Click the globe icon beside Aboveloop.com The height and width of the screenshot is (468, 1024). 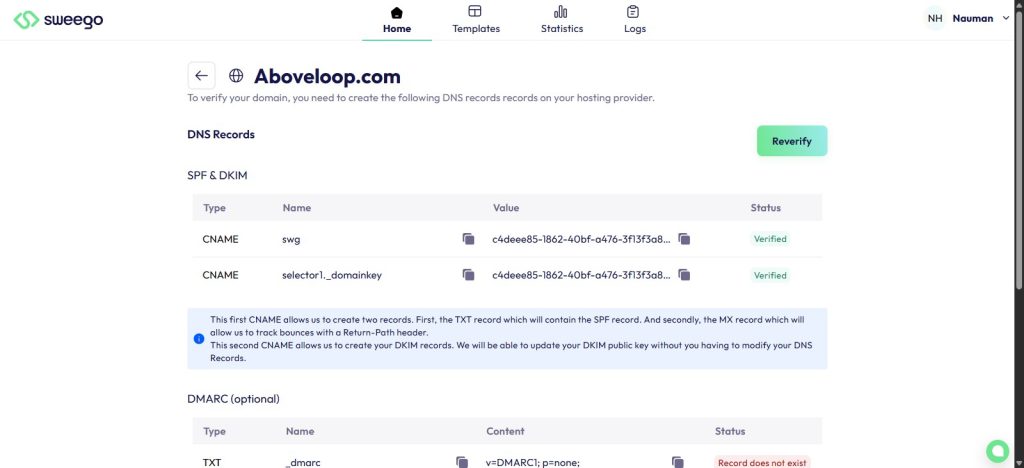pyautogui.click(x=236, y=76)
